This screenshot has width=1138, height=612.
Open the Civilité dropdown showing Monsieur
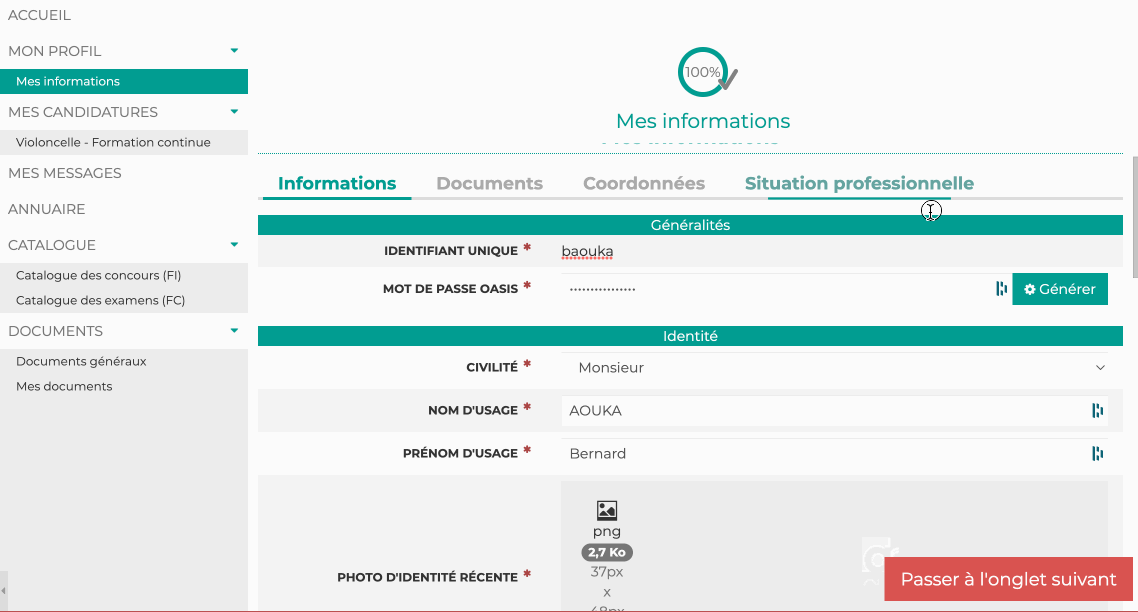click(x=834, y=368)
